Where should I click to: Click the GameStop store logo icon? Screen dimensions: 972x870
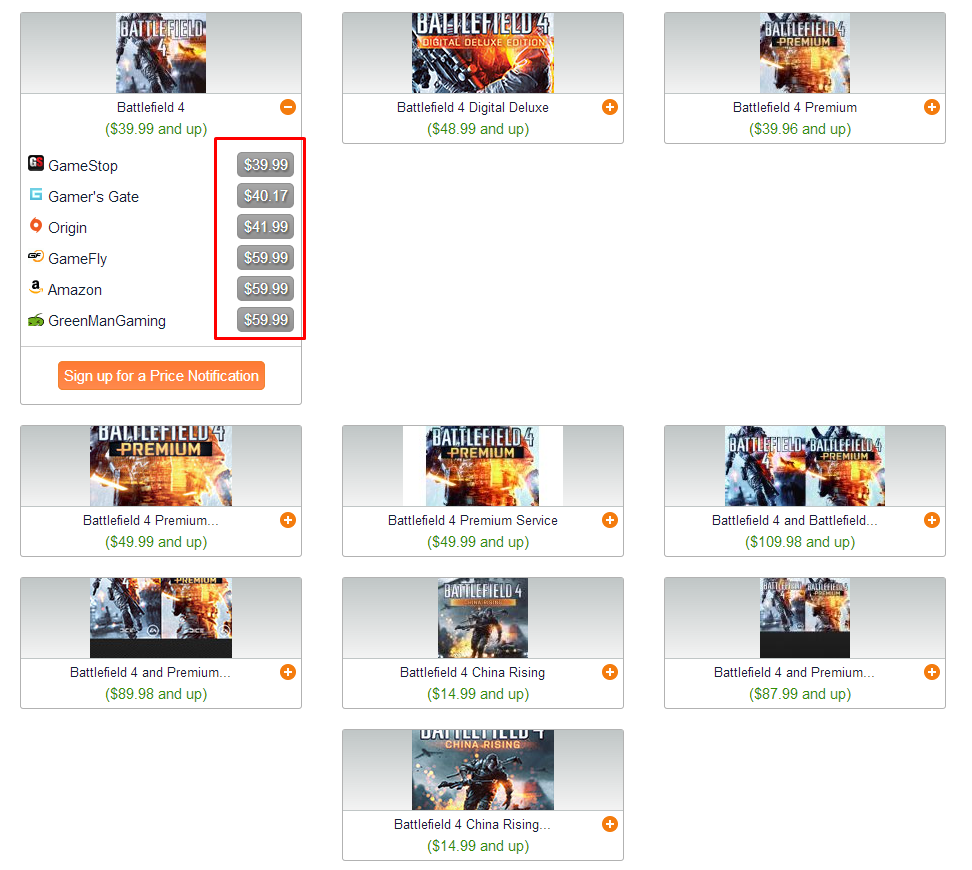click(36, 163)
